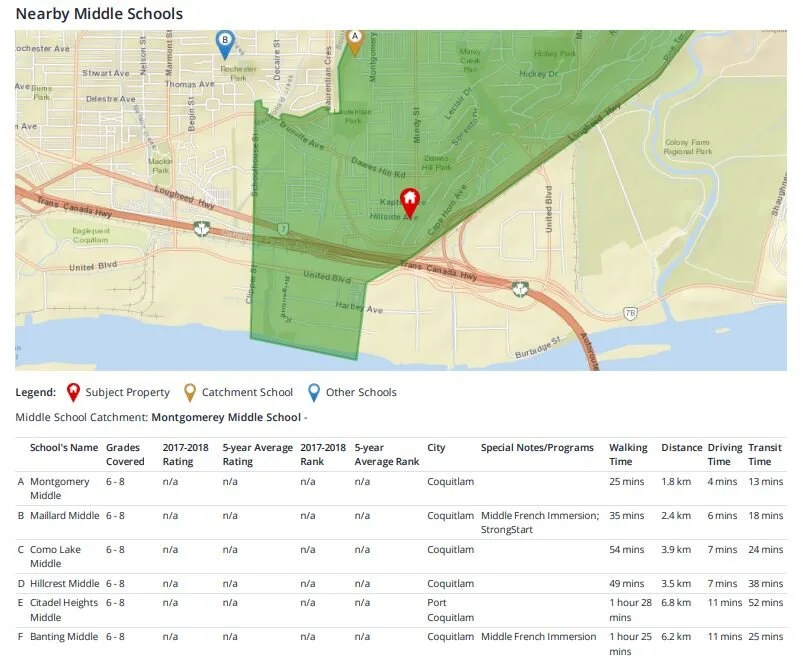
Task: Click the School's Name column header
Action: click(x=64, y=447)
